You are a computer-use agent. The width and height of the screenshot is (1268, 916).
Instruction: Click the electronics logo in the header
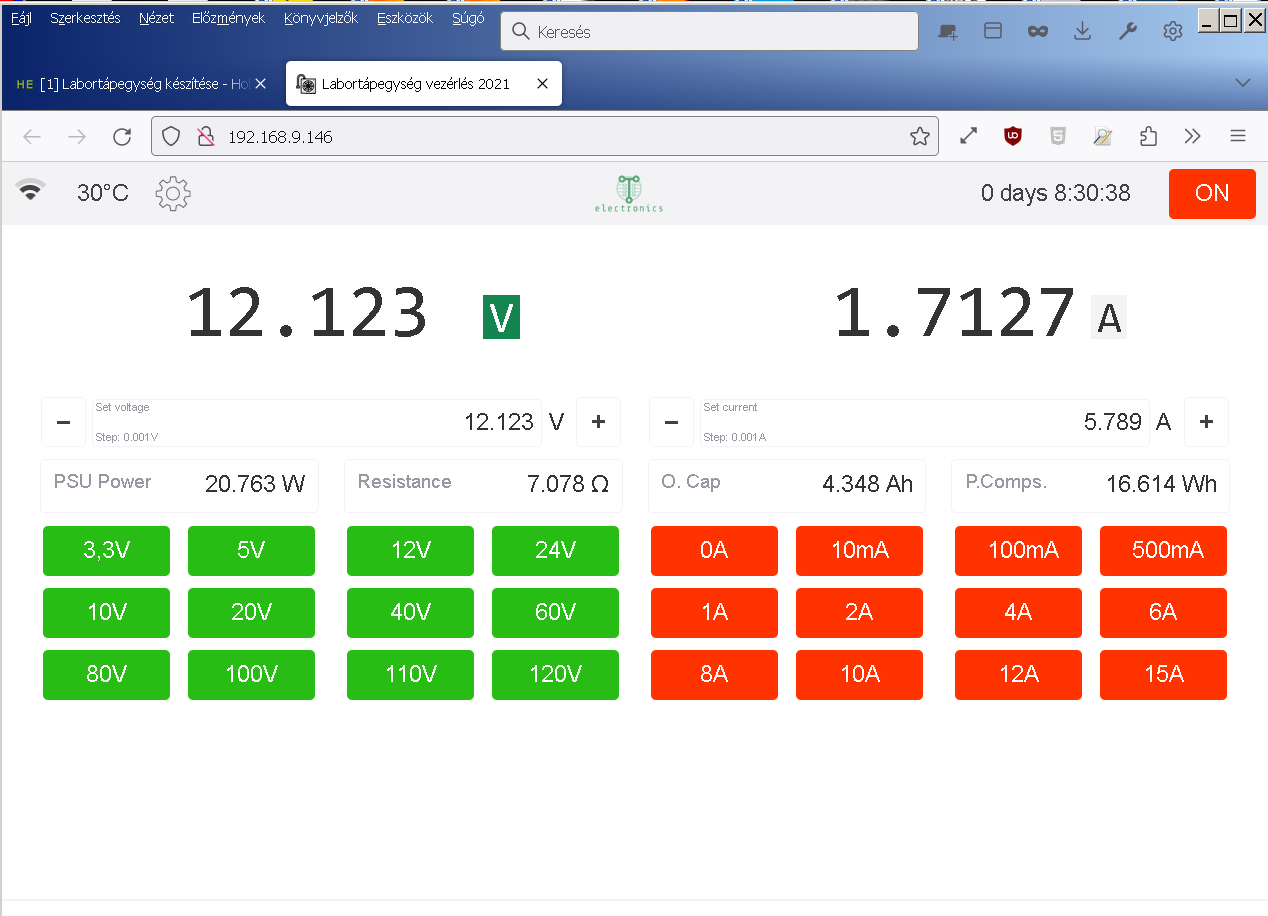(628, 193)
